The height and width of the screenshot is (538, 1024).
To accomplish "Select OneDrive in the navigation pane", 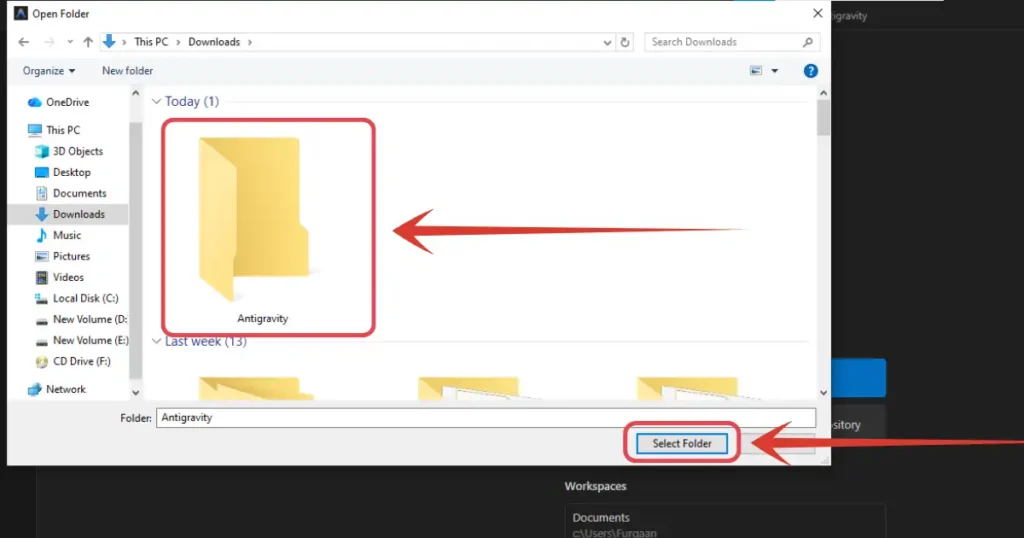I will 67,102.
